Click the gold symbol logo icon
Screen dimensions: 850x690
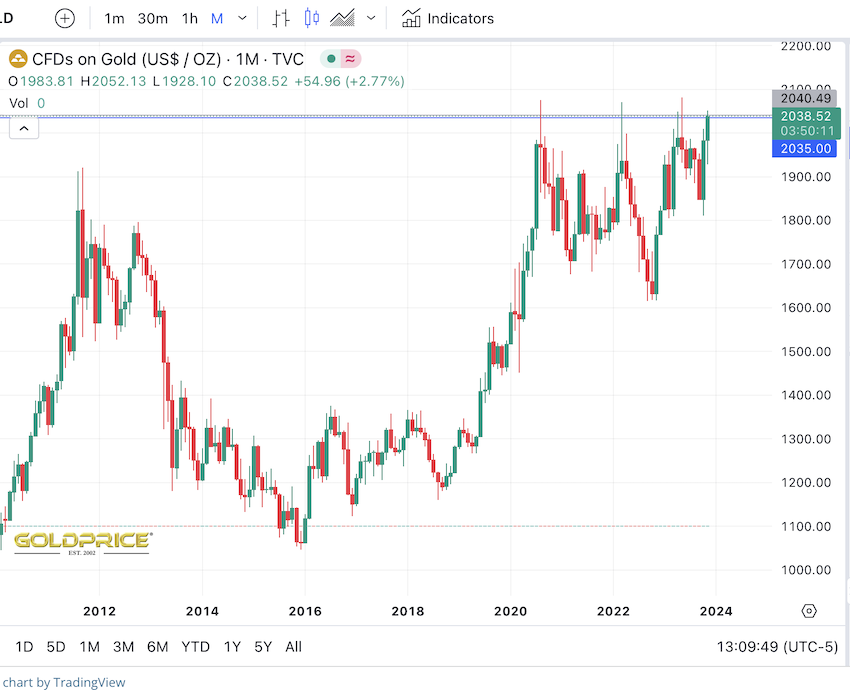(x=17, y=58)
